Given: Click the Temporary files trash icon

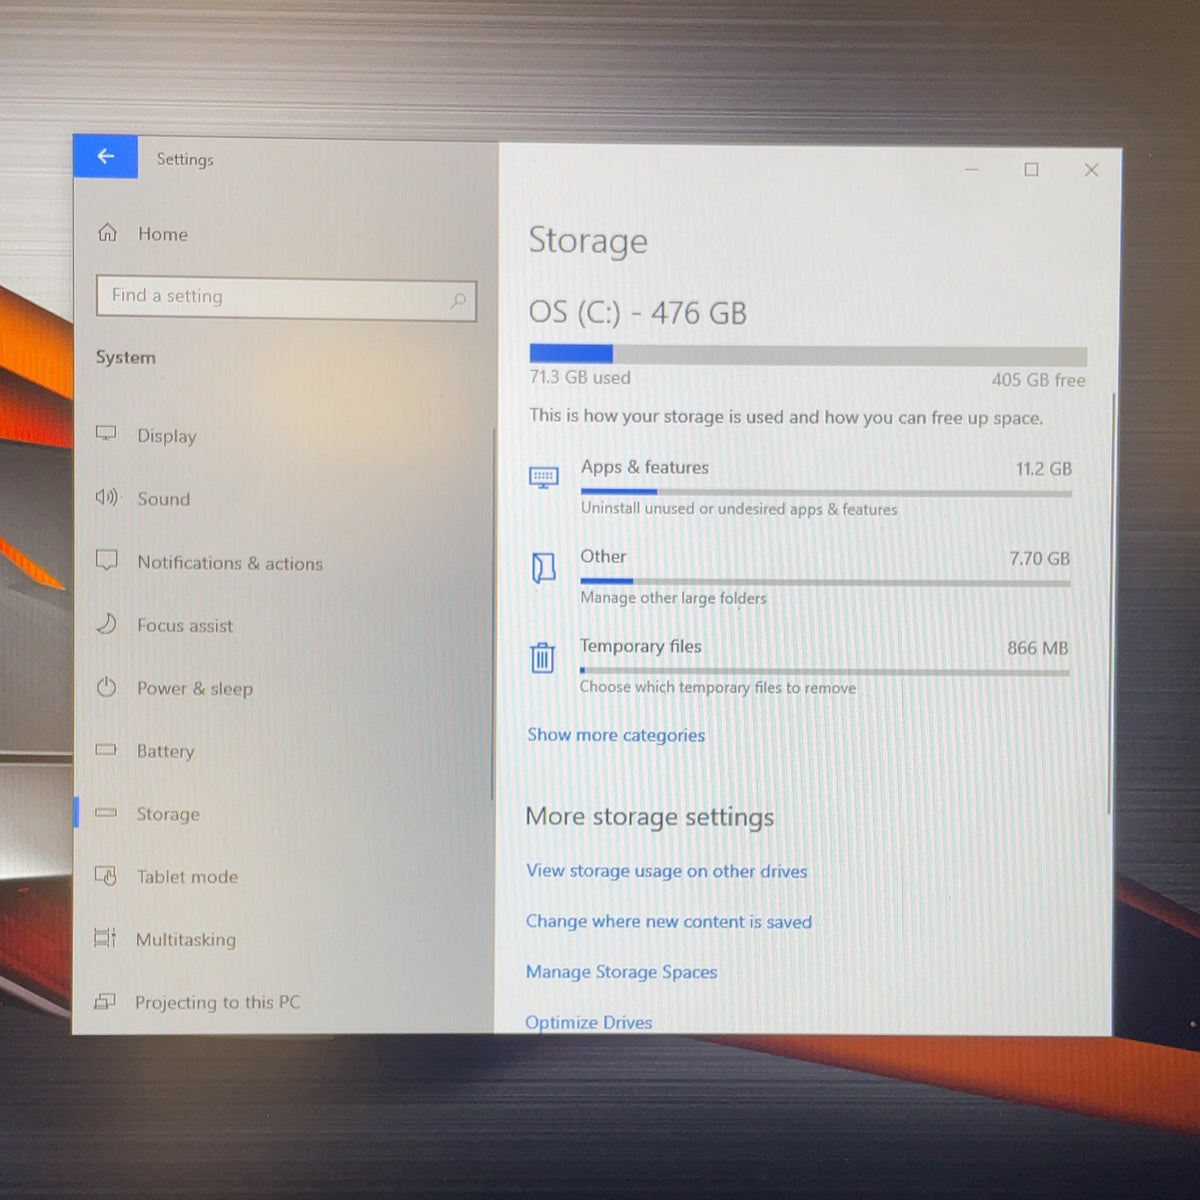Looking at the screenshot, I should pos(542,657).
